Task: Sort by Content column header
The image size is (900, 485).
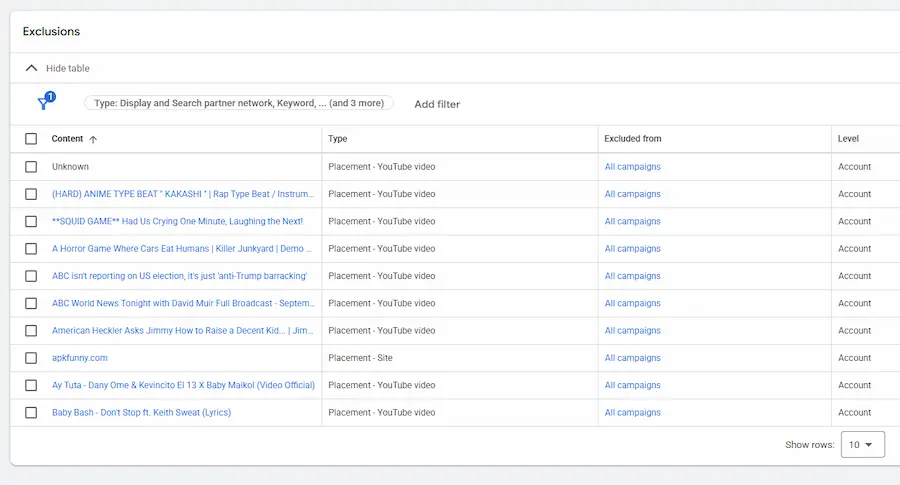Action: pos(67,139)
